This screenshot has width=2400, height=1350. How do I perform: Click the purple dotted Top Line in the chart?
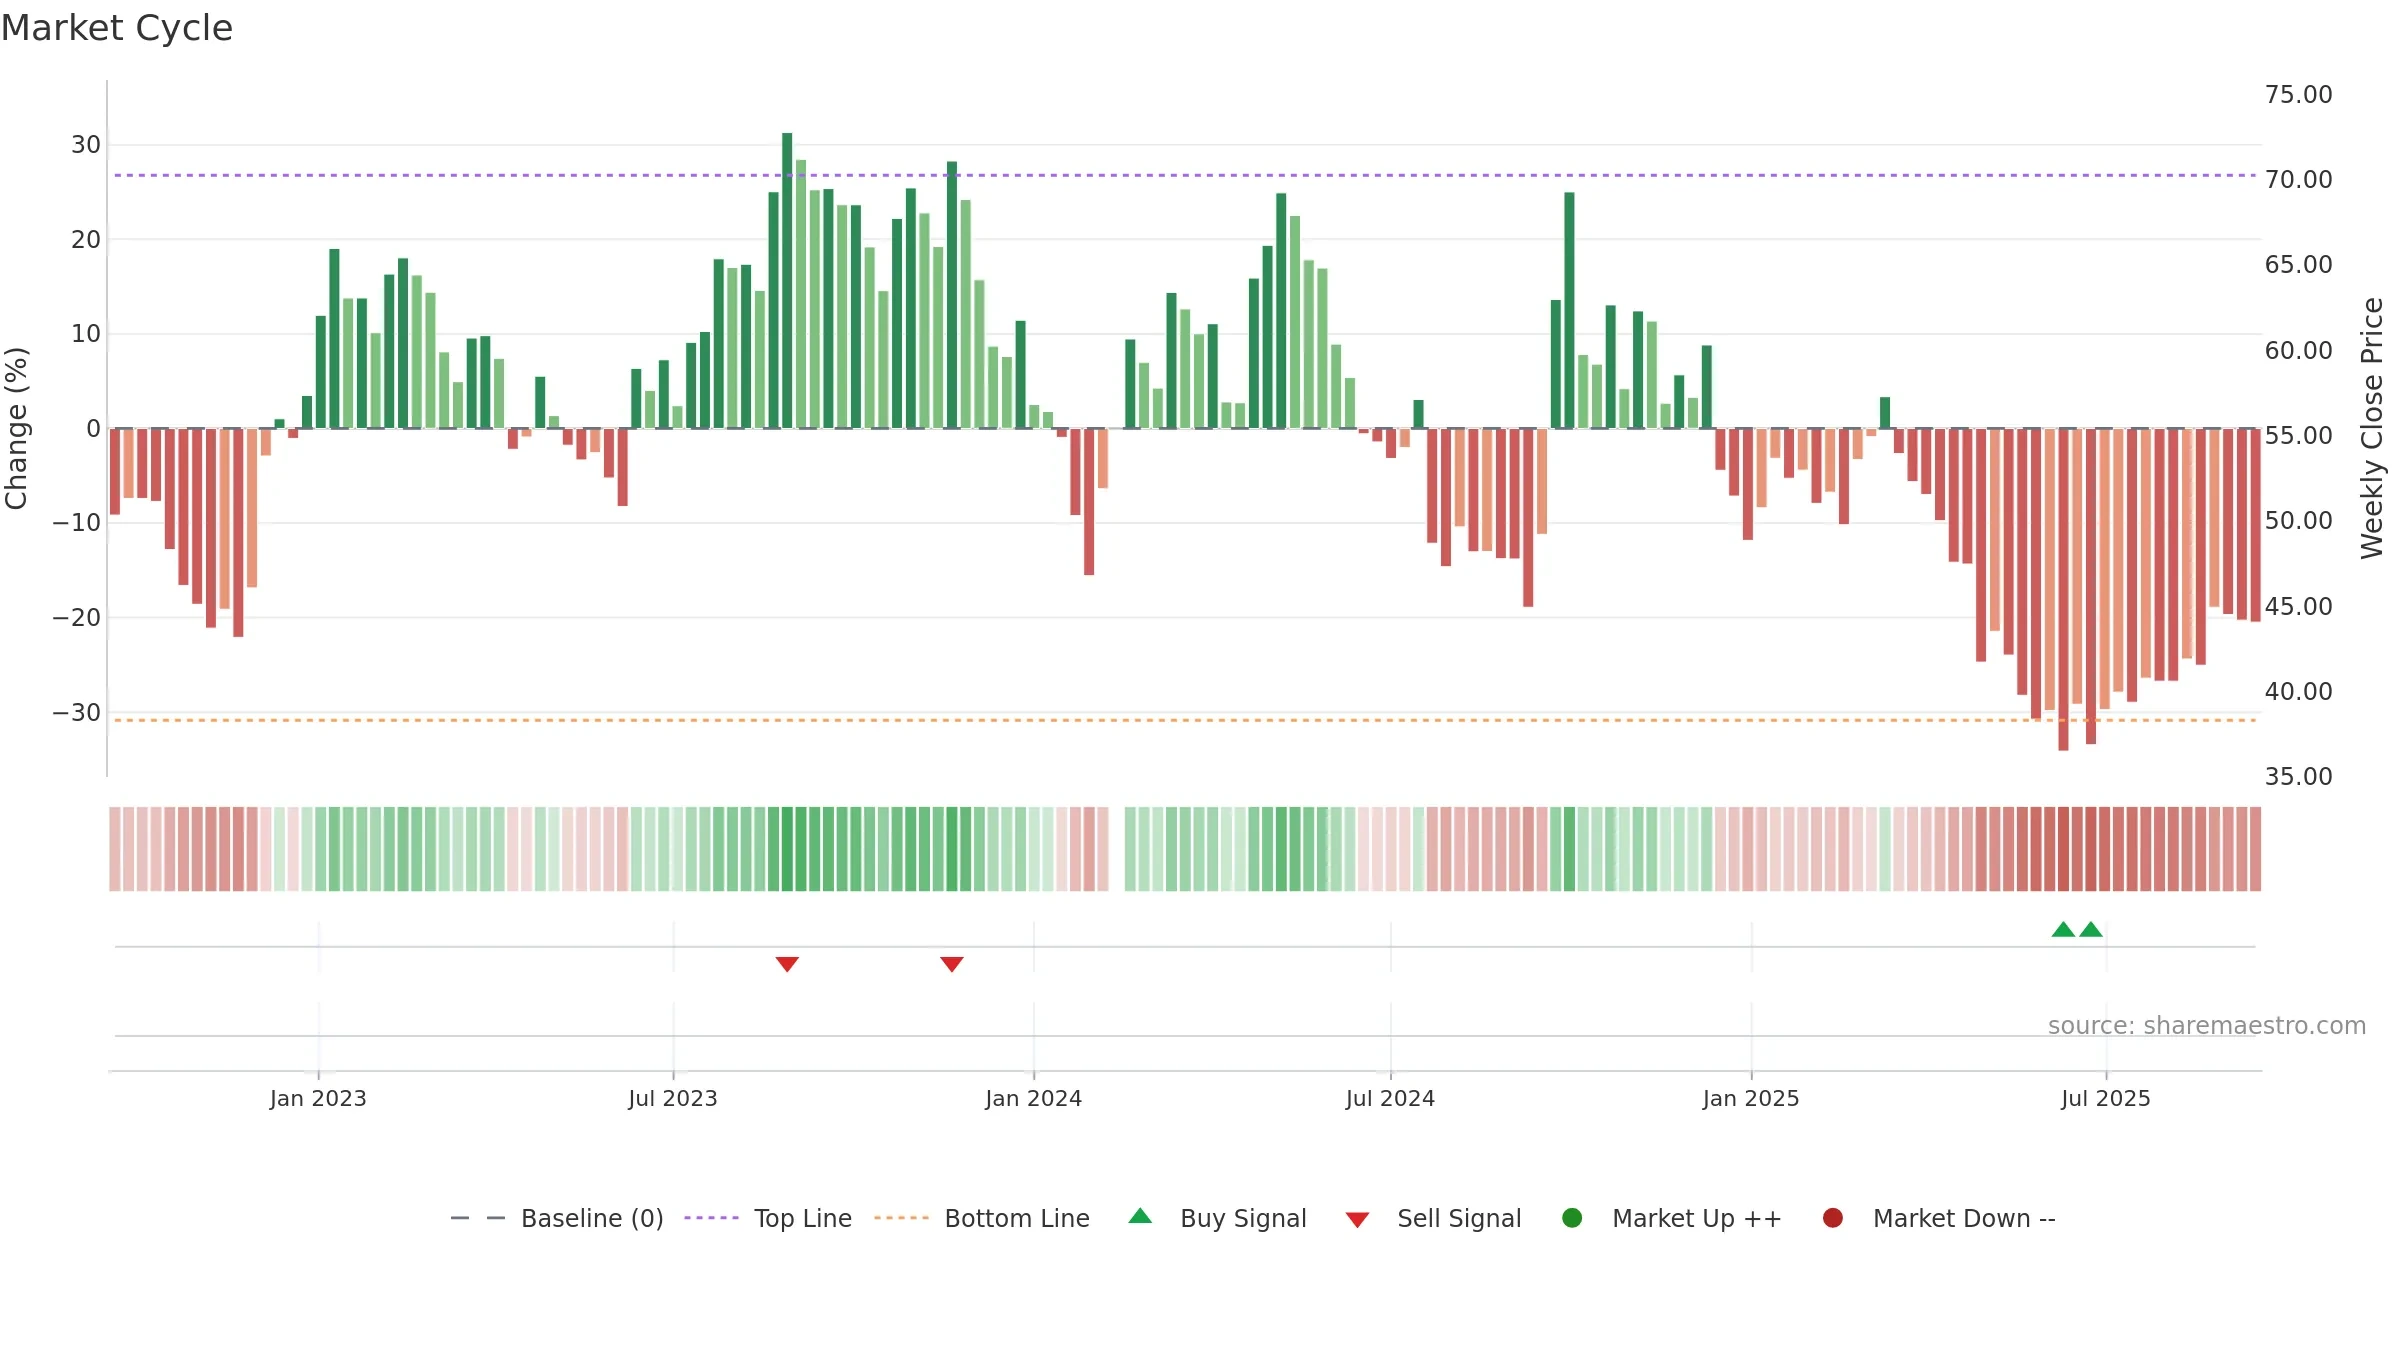pyautogui.click(x=1185, y=175)
